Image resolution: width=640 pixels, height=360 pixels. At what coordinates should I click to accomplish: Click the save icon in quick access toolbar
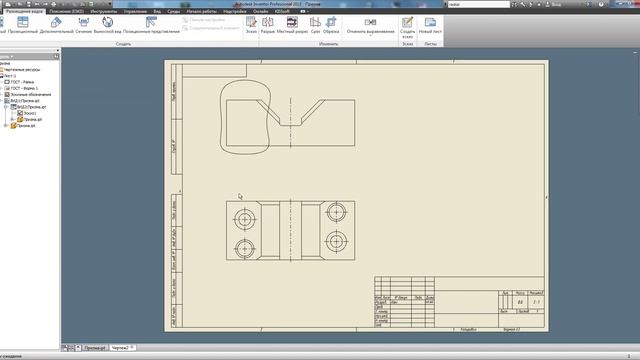pyautogui.click(x=29, y=4)
